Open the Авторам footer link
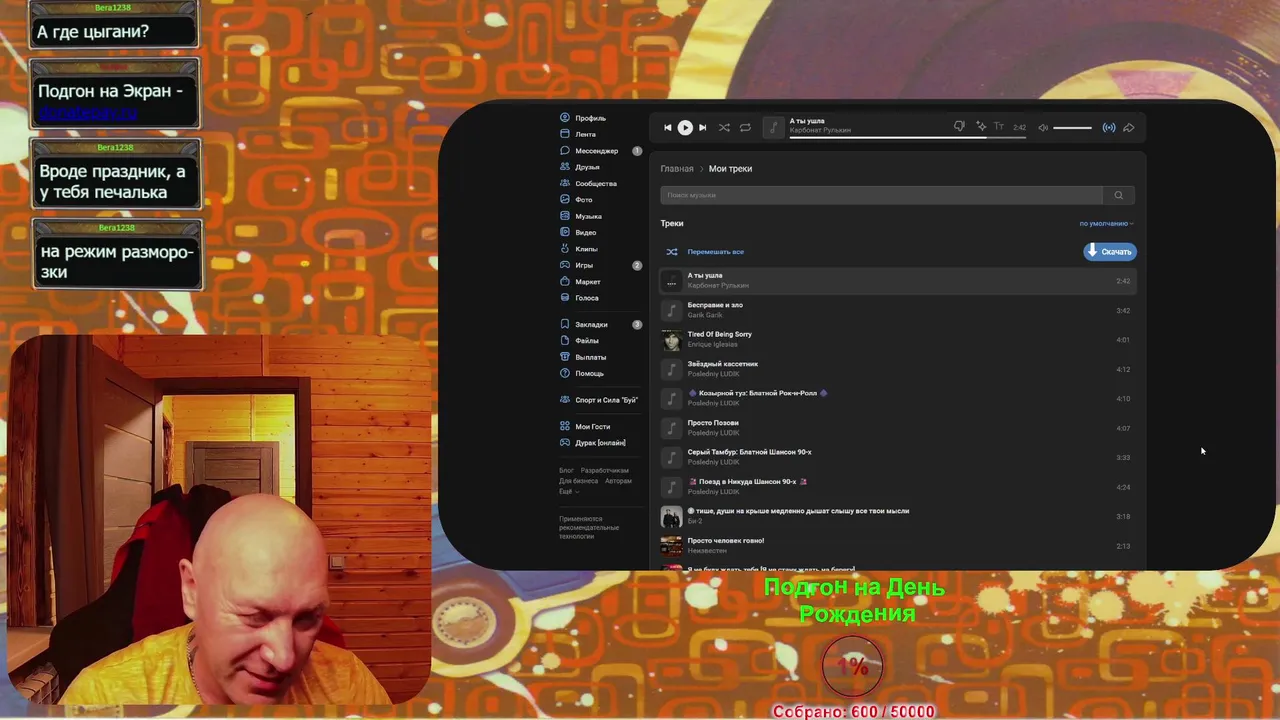 coord(618,481)
